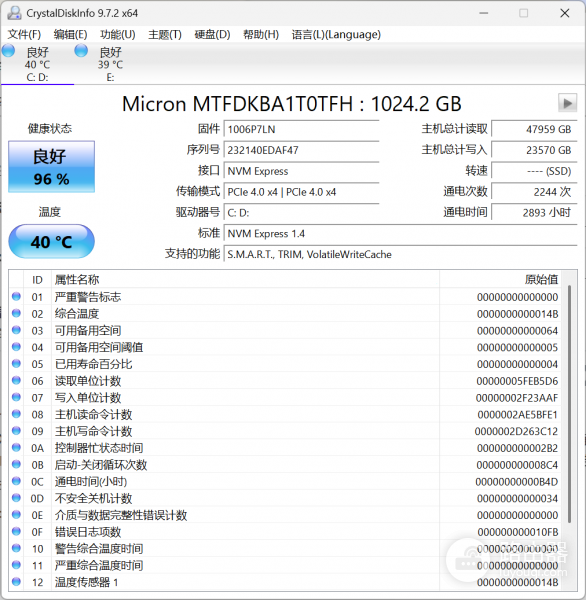
Task: Open the 编辑(E) menu
Action: click(70, 34)
